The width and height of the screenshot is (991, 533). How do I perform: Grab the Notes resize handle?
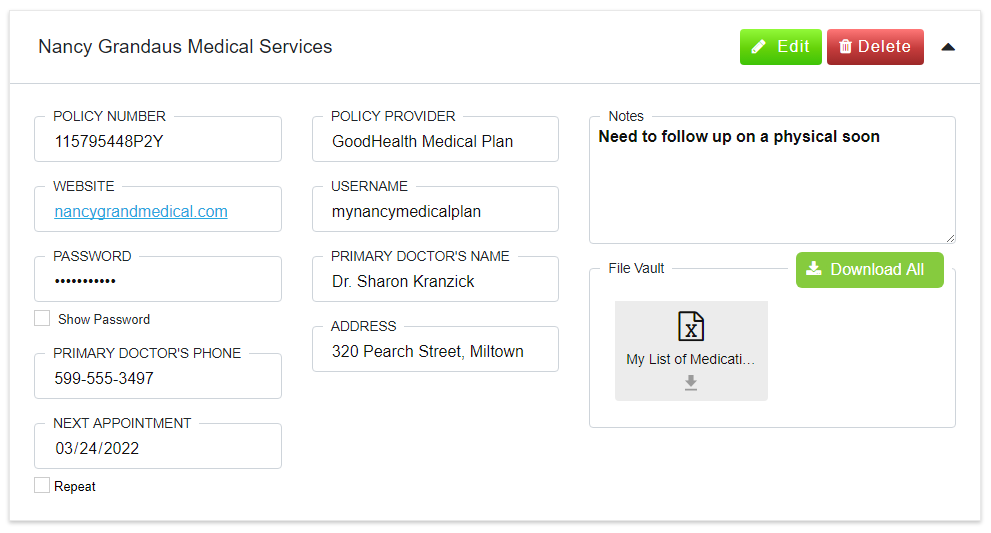pyautogui.click(x=950, y=238)
